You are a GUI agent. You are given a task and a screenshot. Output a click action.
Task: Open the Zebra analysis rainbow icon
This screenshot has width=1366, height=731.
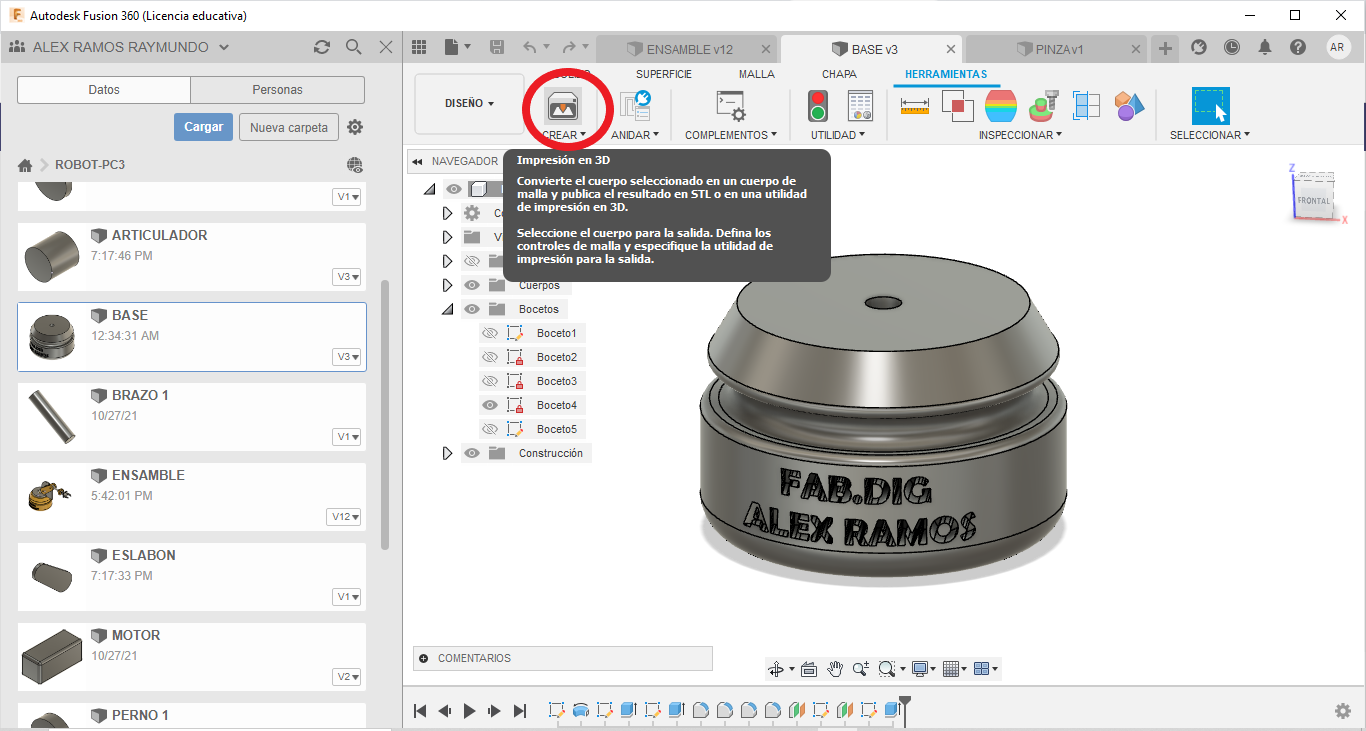pyautogui.click(x=1001, y=105)
